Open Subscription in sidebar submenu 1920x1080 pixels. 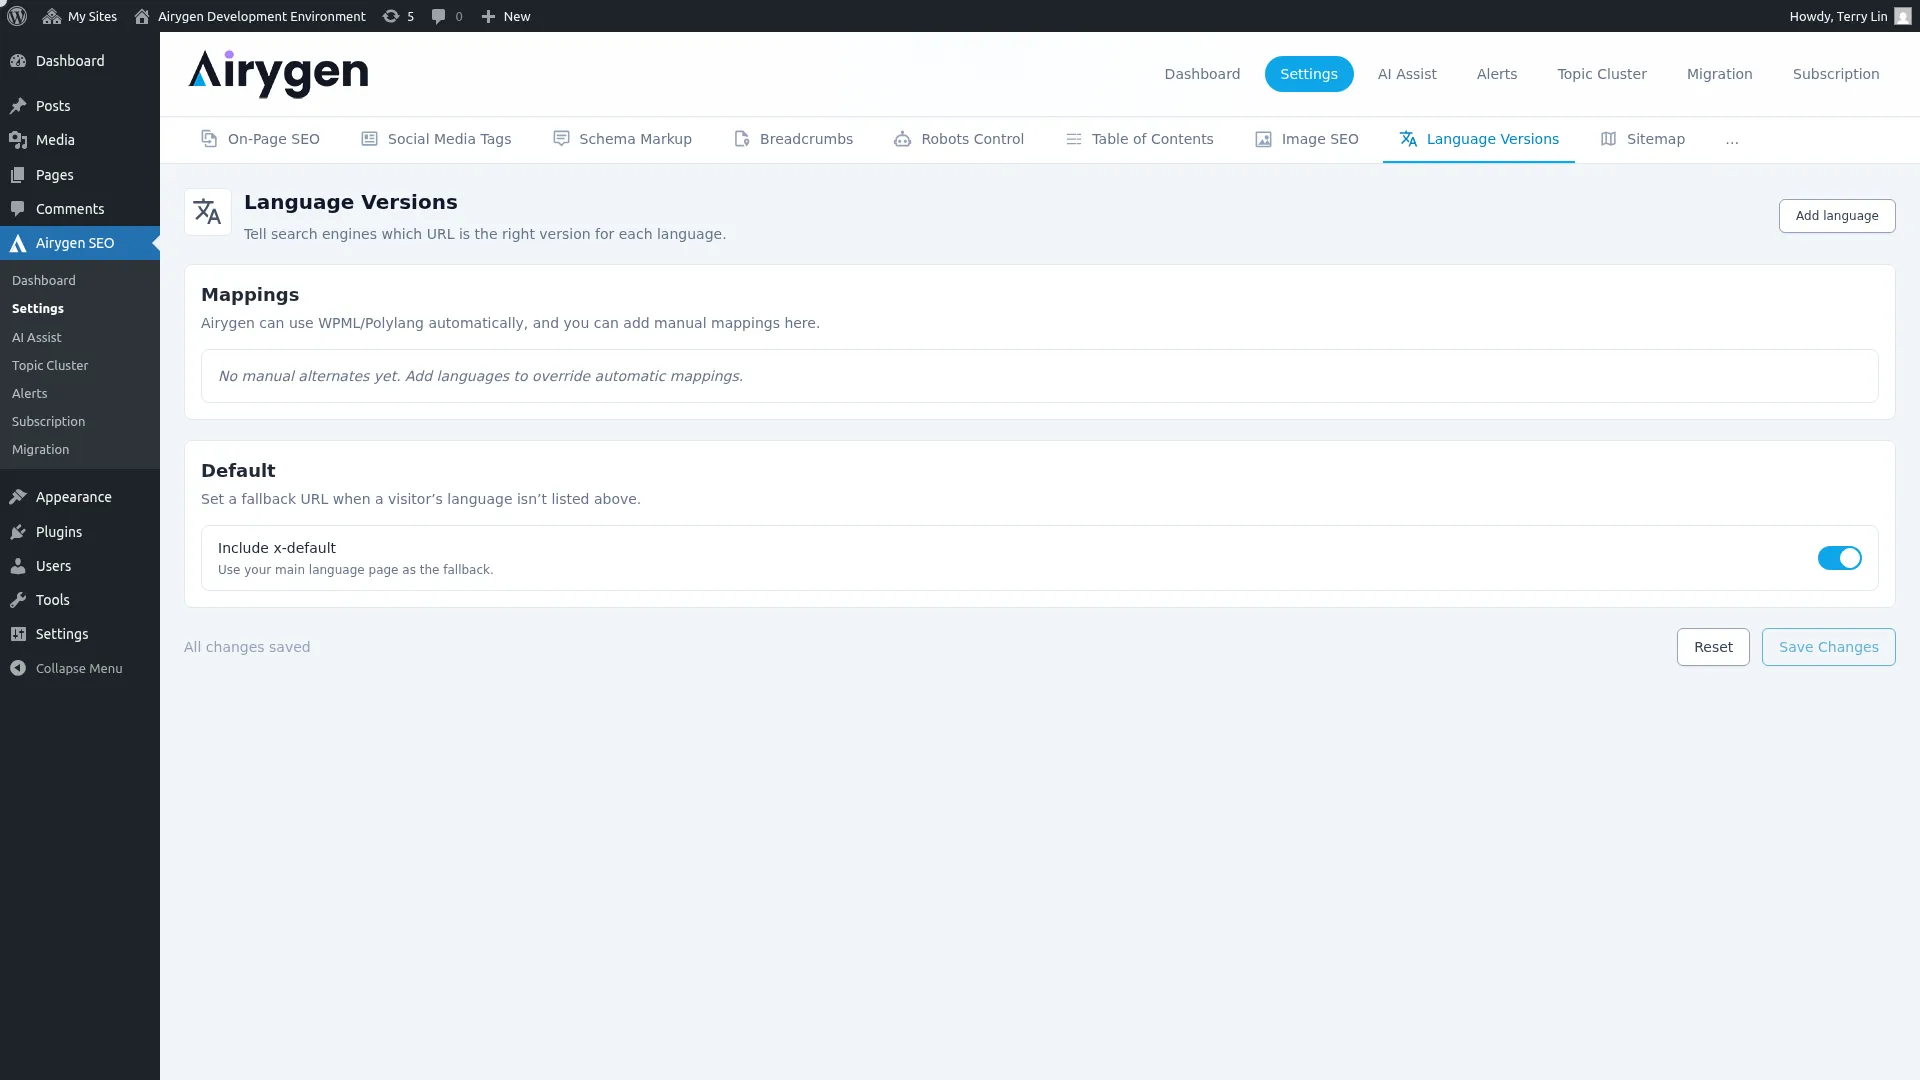(49, 422)
